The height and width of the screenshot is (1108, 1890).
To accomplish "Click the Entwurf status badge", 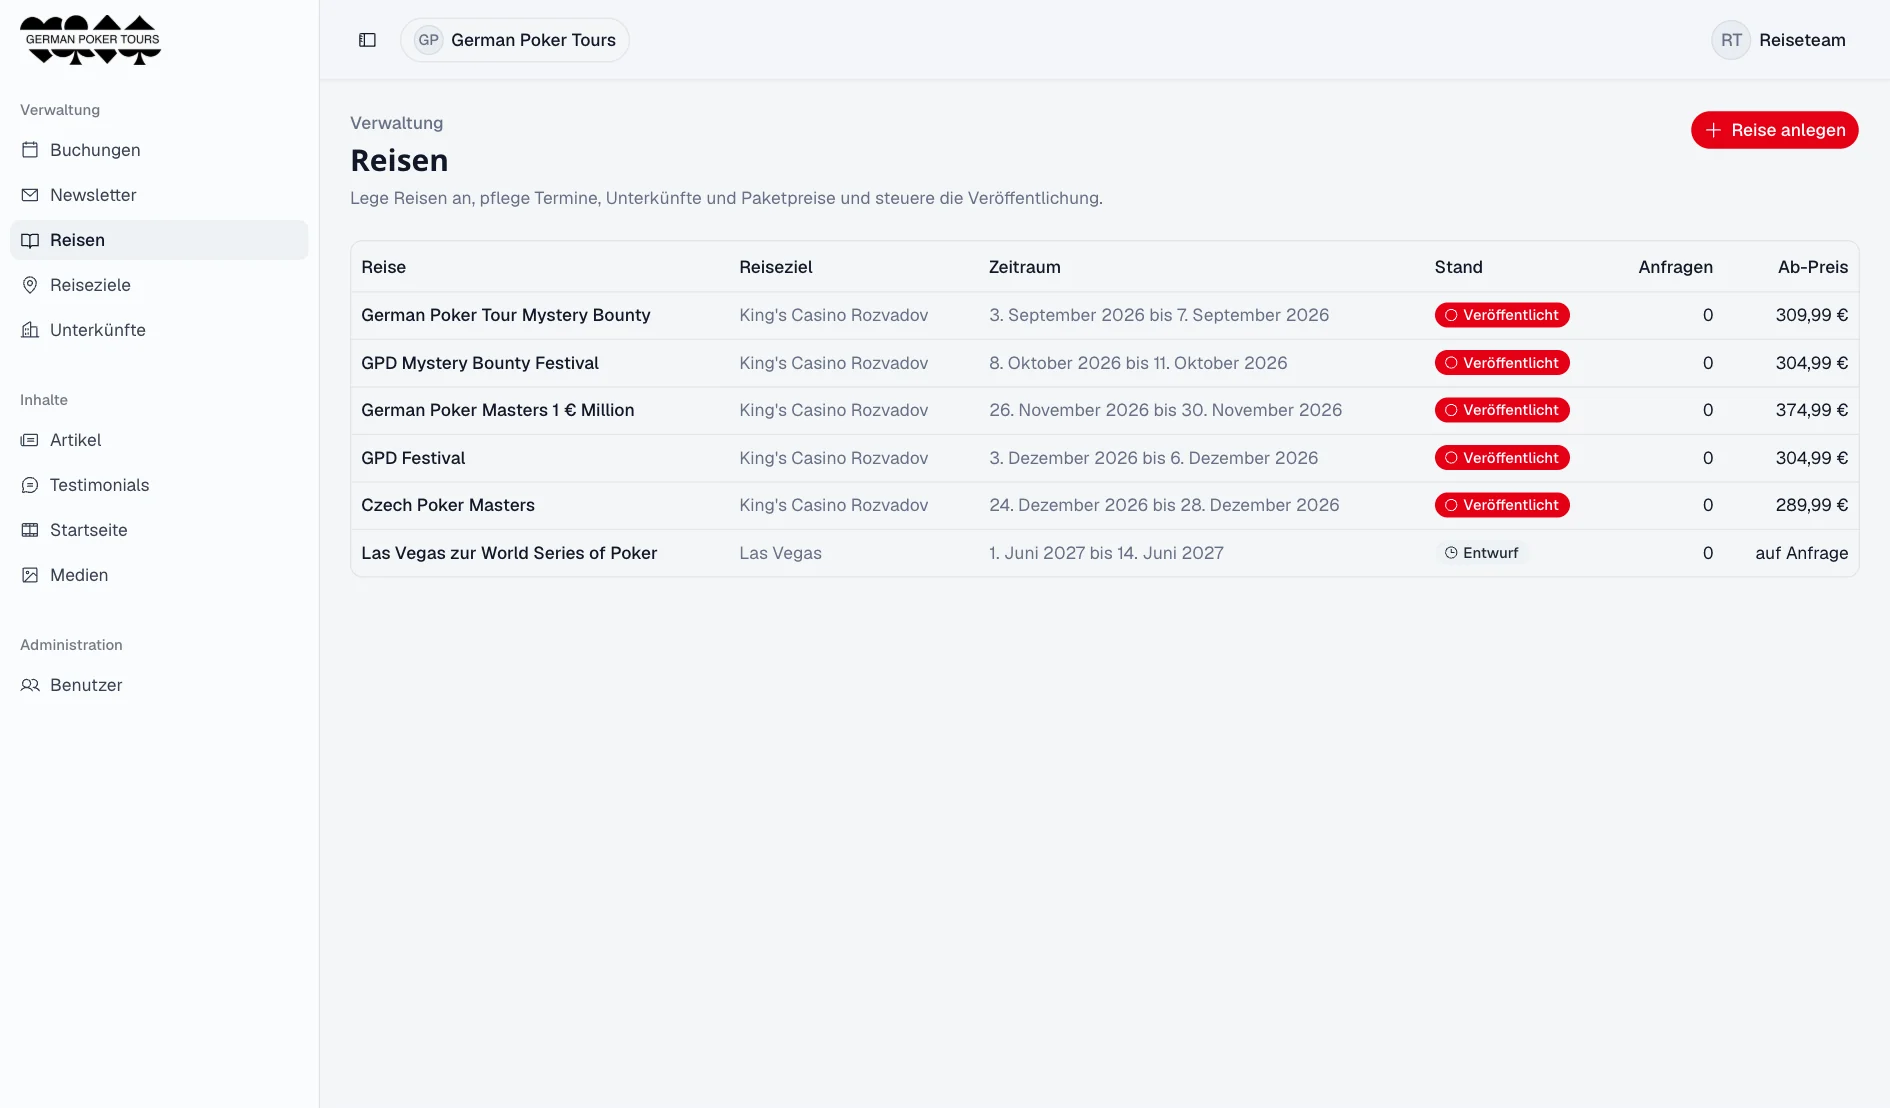I will pyautogui.click(x=1482, y=553).
